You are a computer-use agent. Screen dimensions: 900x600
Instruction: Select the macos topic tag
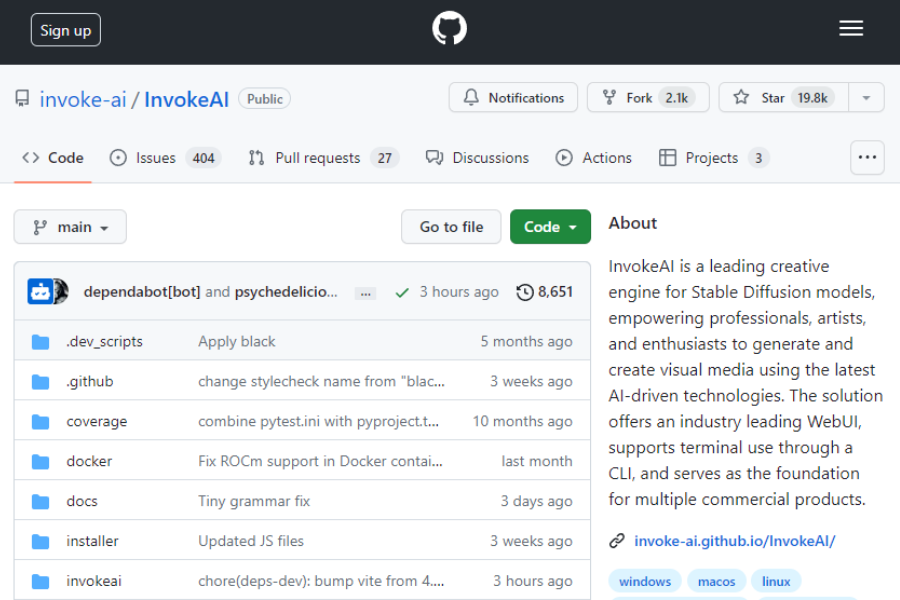tap(716, 582)
